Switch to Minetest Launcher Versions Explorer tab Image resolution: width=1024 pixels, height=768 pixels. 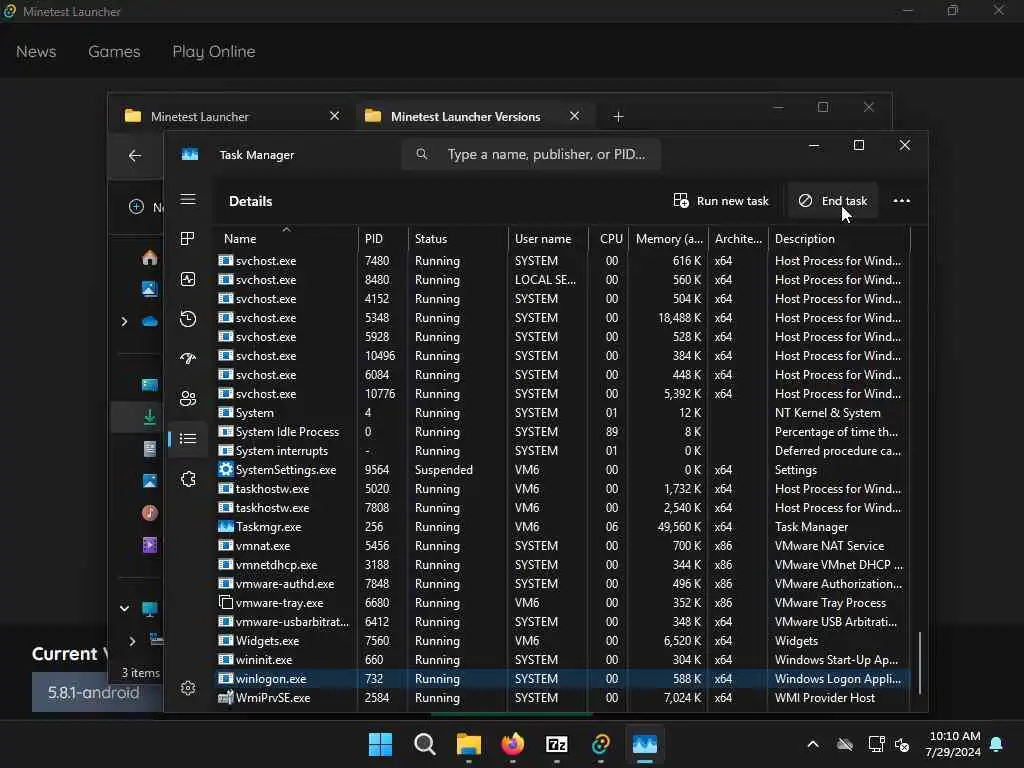tap(473, 116)
